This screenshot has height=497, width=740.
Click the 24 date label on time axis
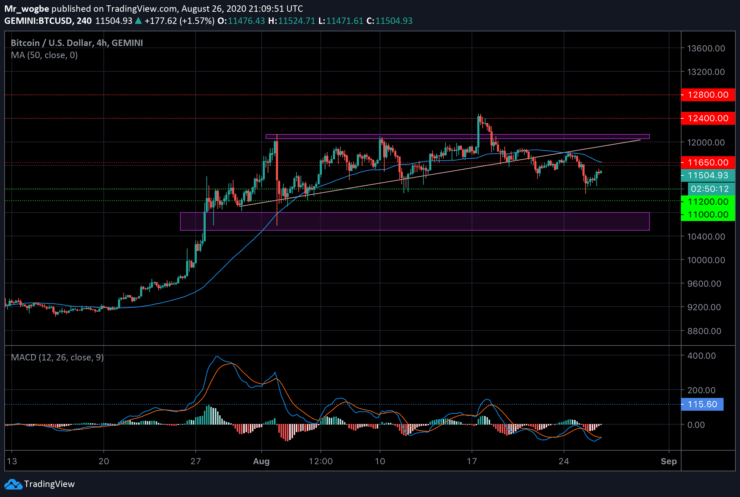click(x=563, y=461)
